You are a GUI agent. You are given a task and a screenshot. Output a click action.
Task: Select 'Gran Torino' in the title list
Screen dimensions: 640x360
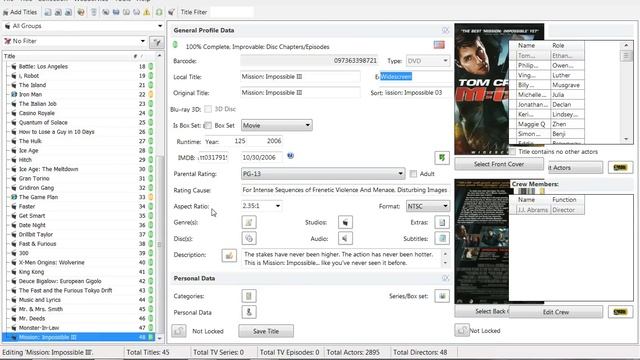(34, 178)
